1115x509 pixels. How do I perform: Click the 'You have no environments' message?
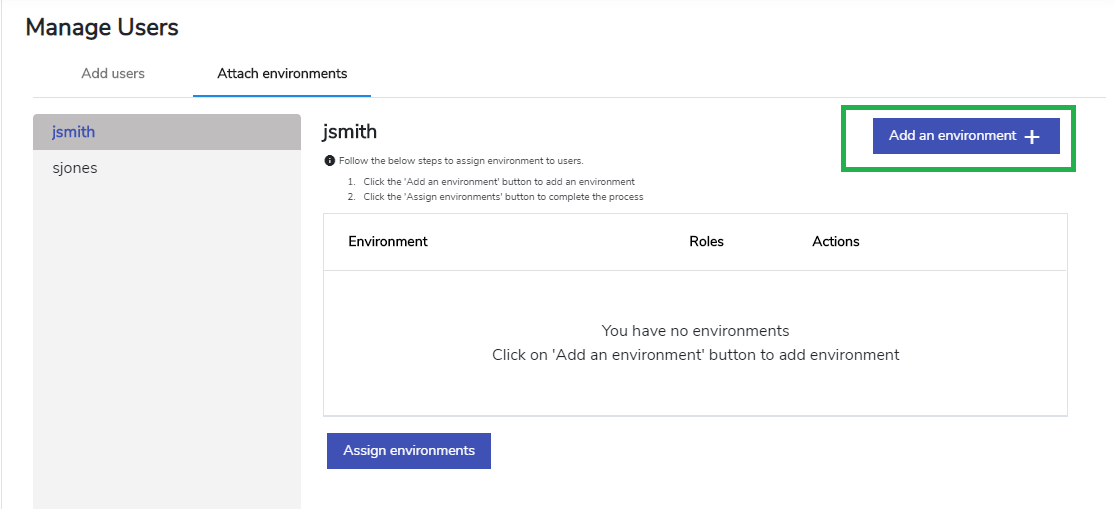tap(695, 331)
